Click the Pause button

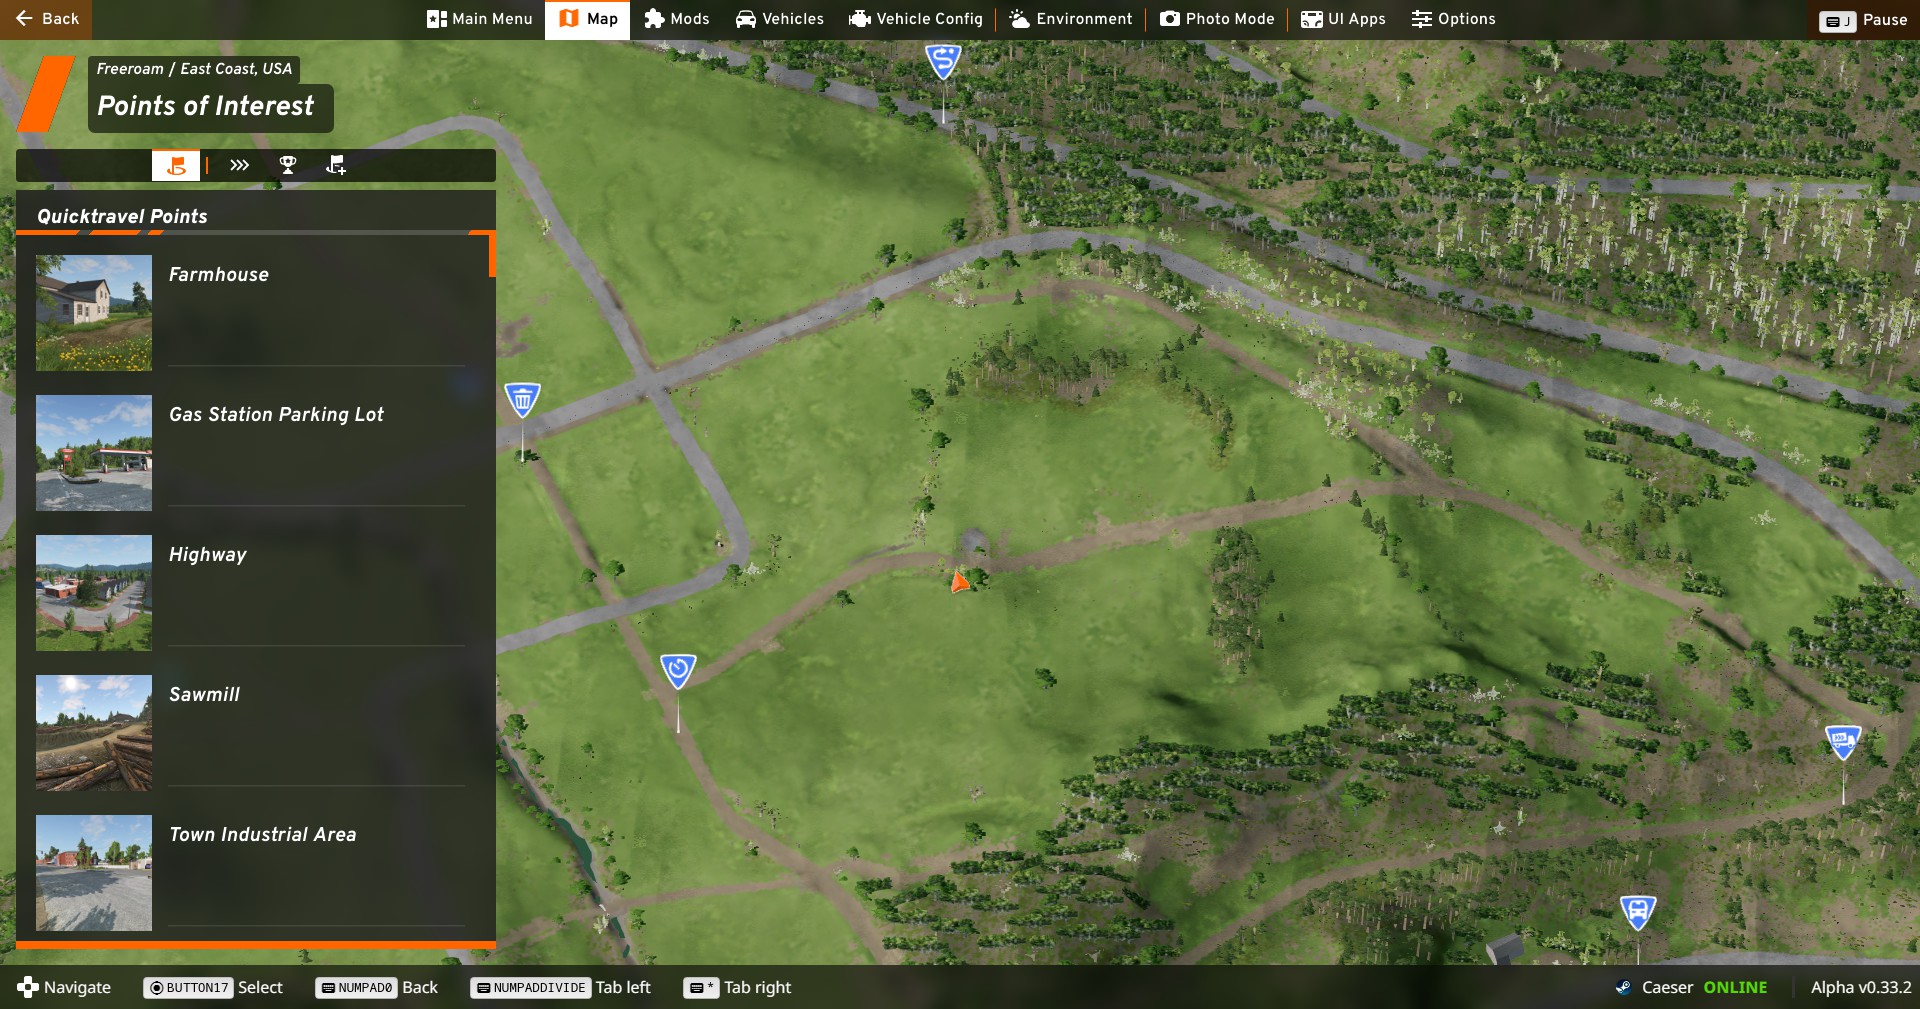[x=1863, y=20]
